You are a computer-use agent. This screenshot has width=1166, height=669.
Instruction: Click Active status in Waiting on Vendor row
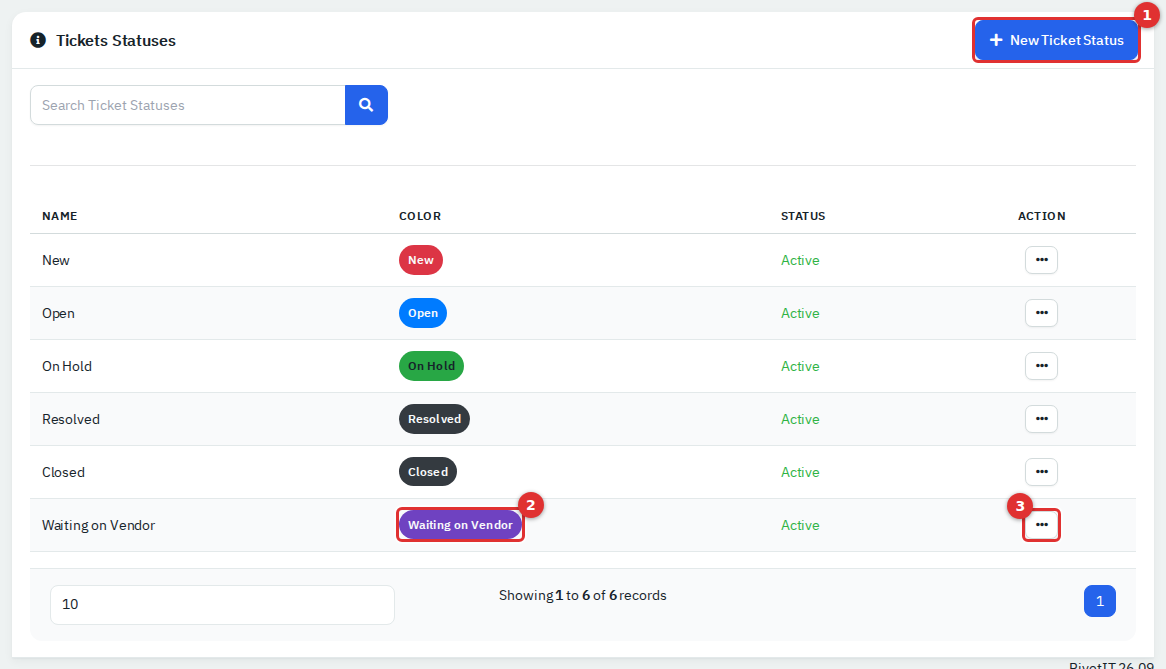click(x=800, y=526)
